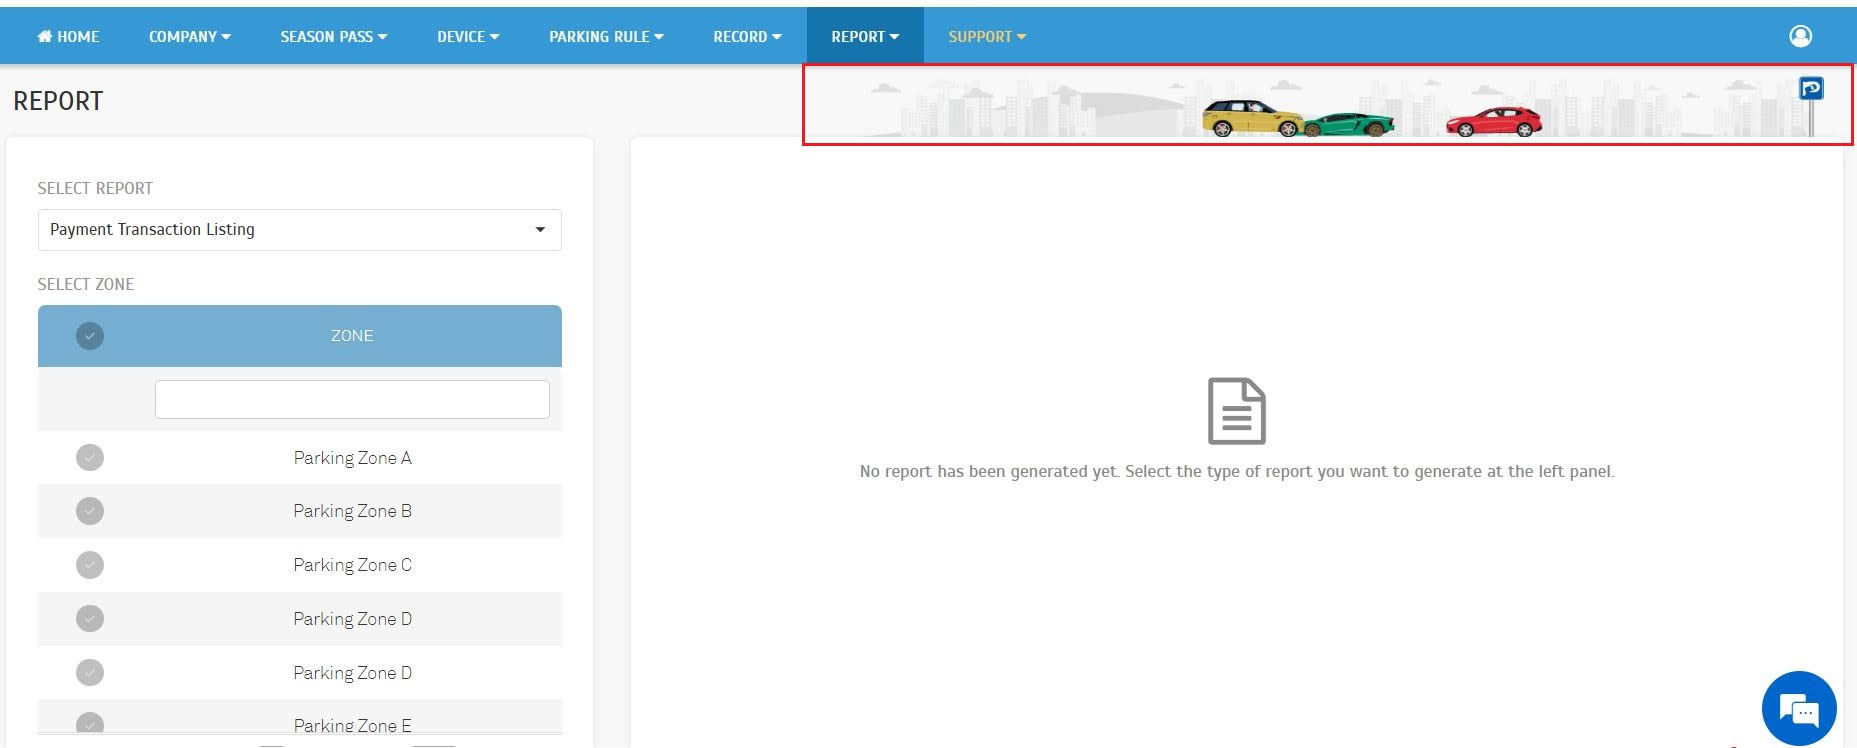The image size is (1857, 748).
Task: Open the user profile icon
Action: (x=1800, y=36)
